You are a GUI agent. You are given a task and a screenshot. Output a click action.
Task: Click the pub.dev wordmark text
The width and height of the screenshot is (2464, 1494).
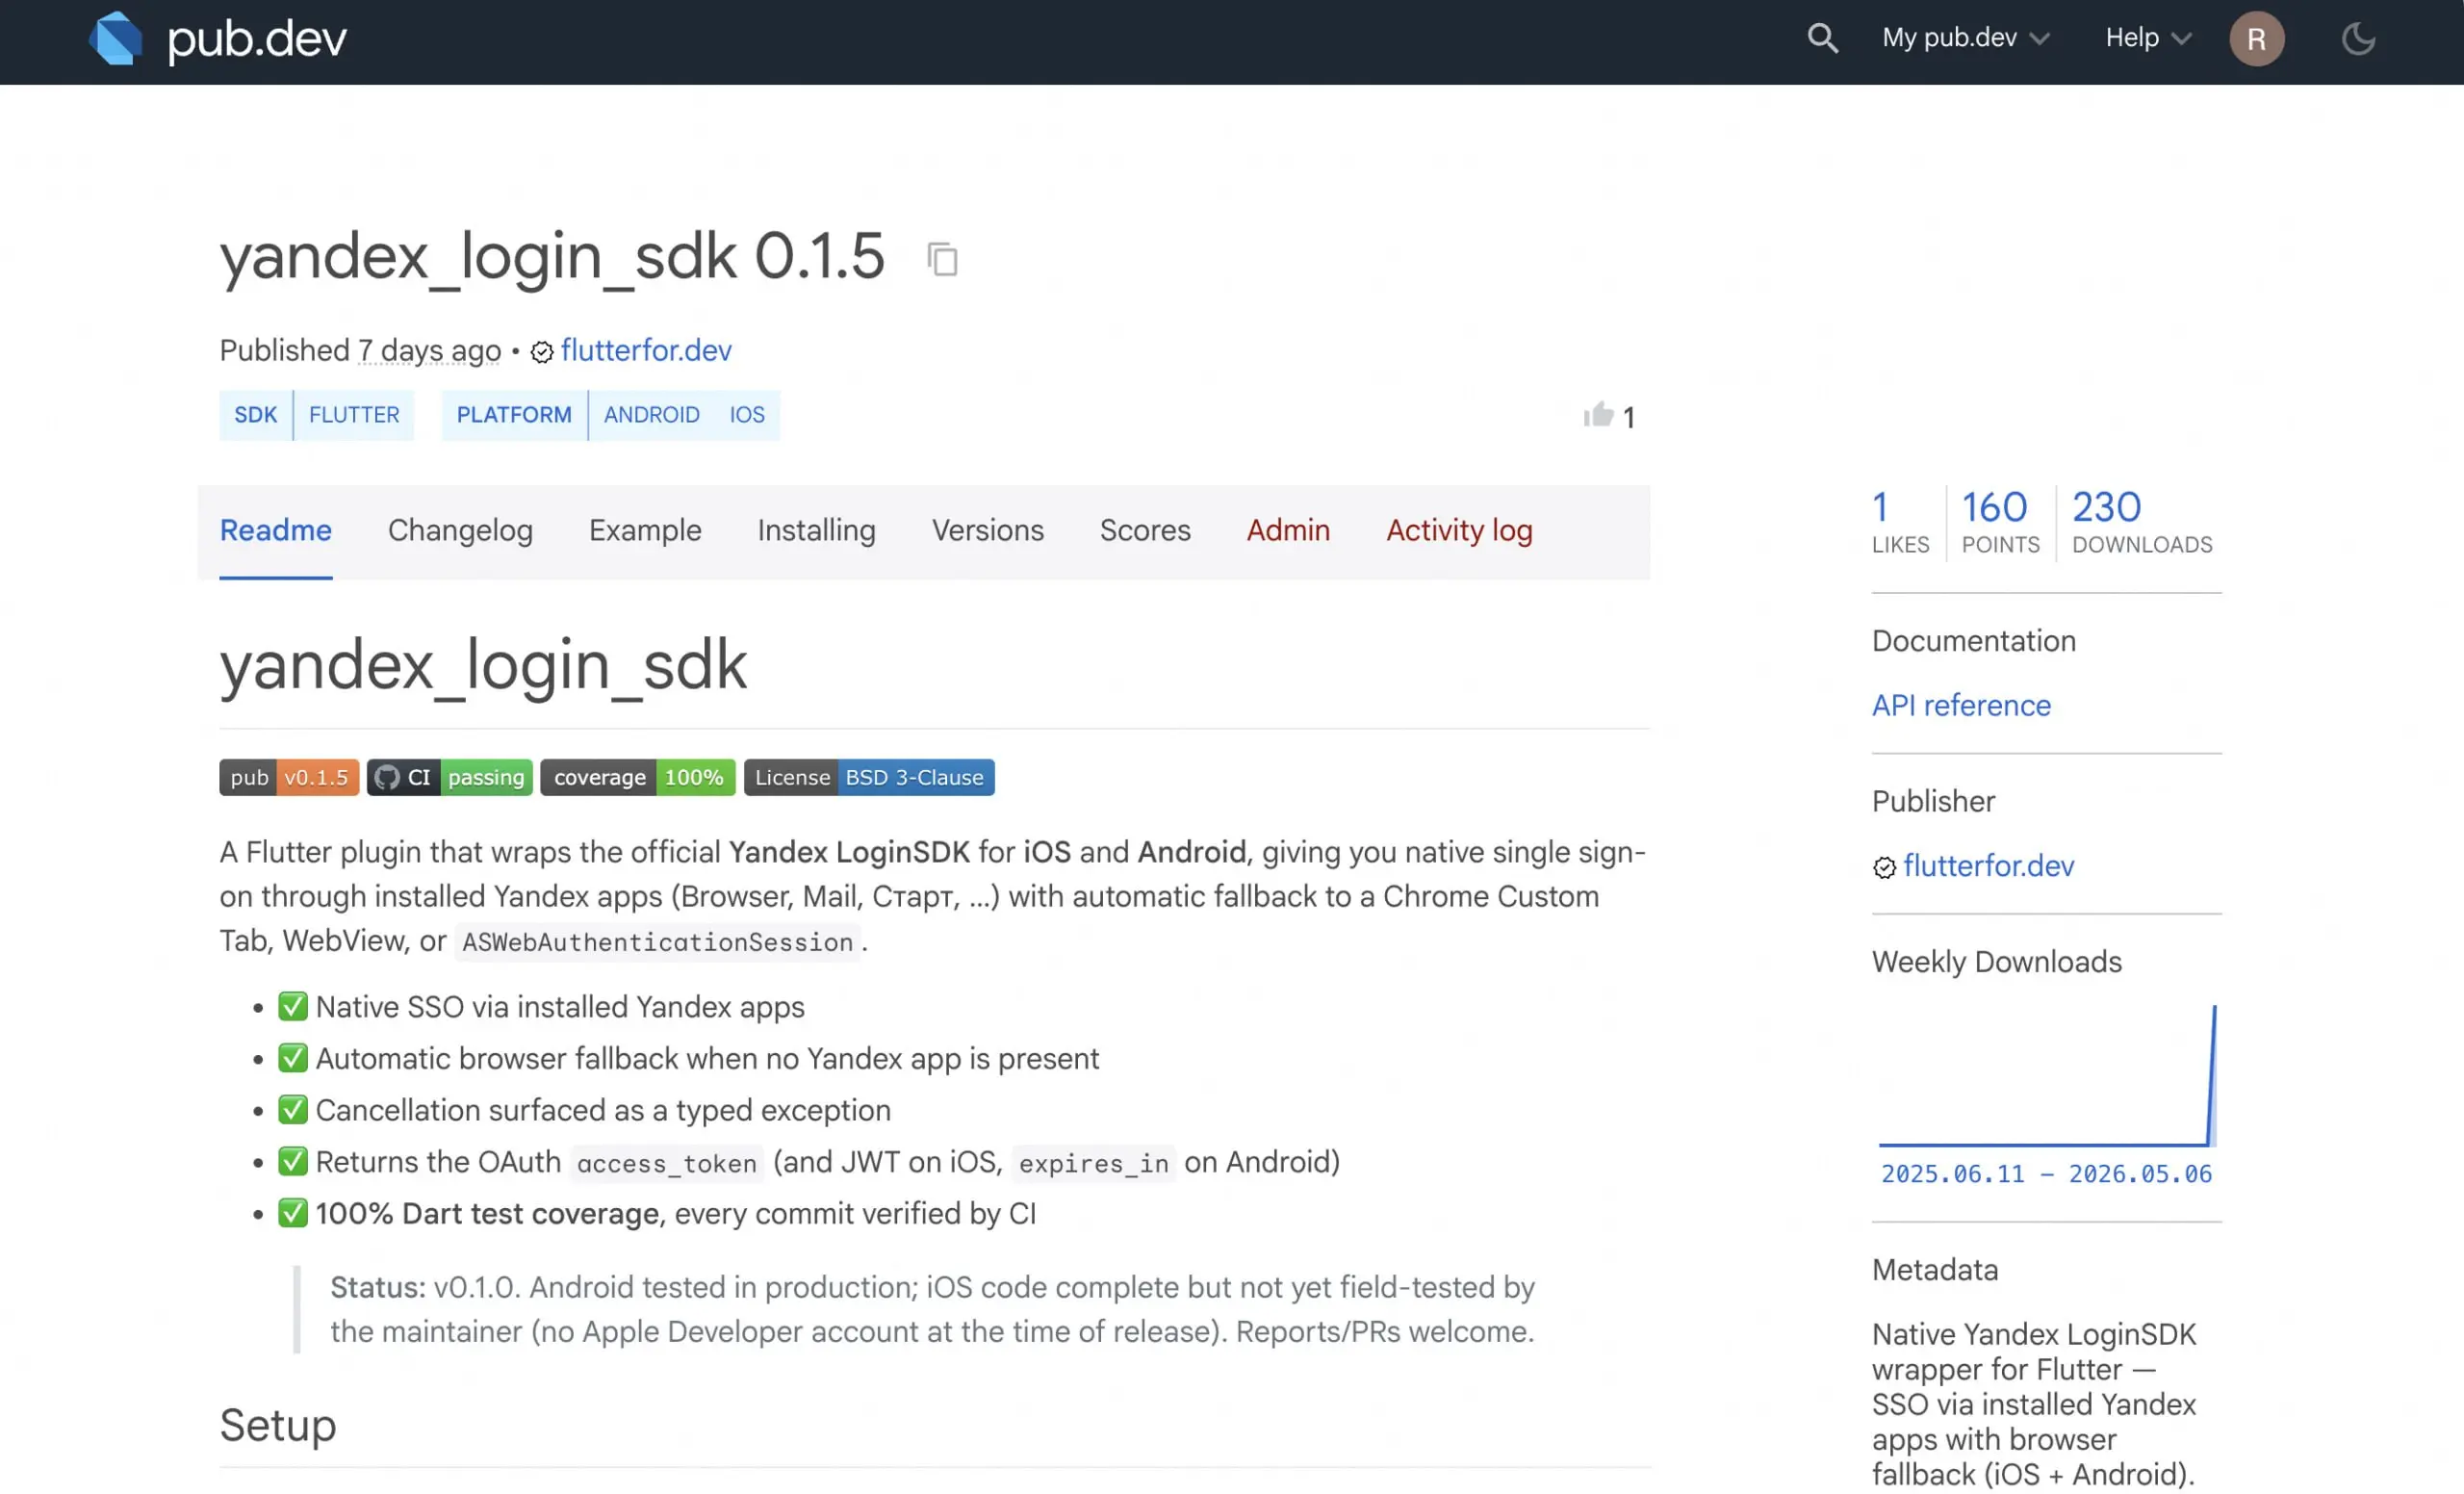(257, 40)
